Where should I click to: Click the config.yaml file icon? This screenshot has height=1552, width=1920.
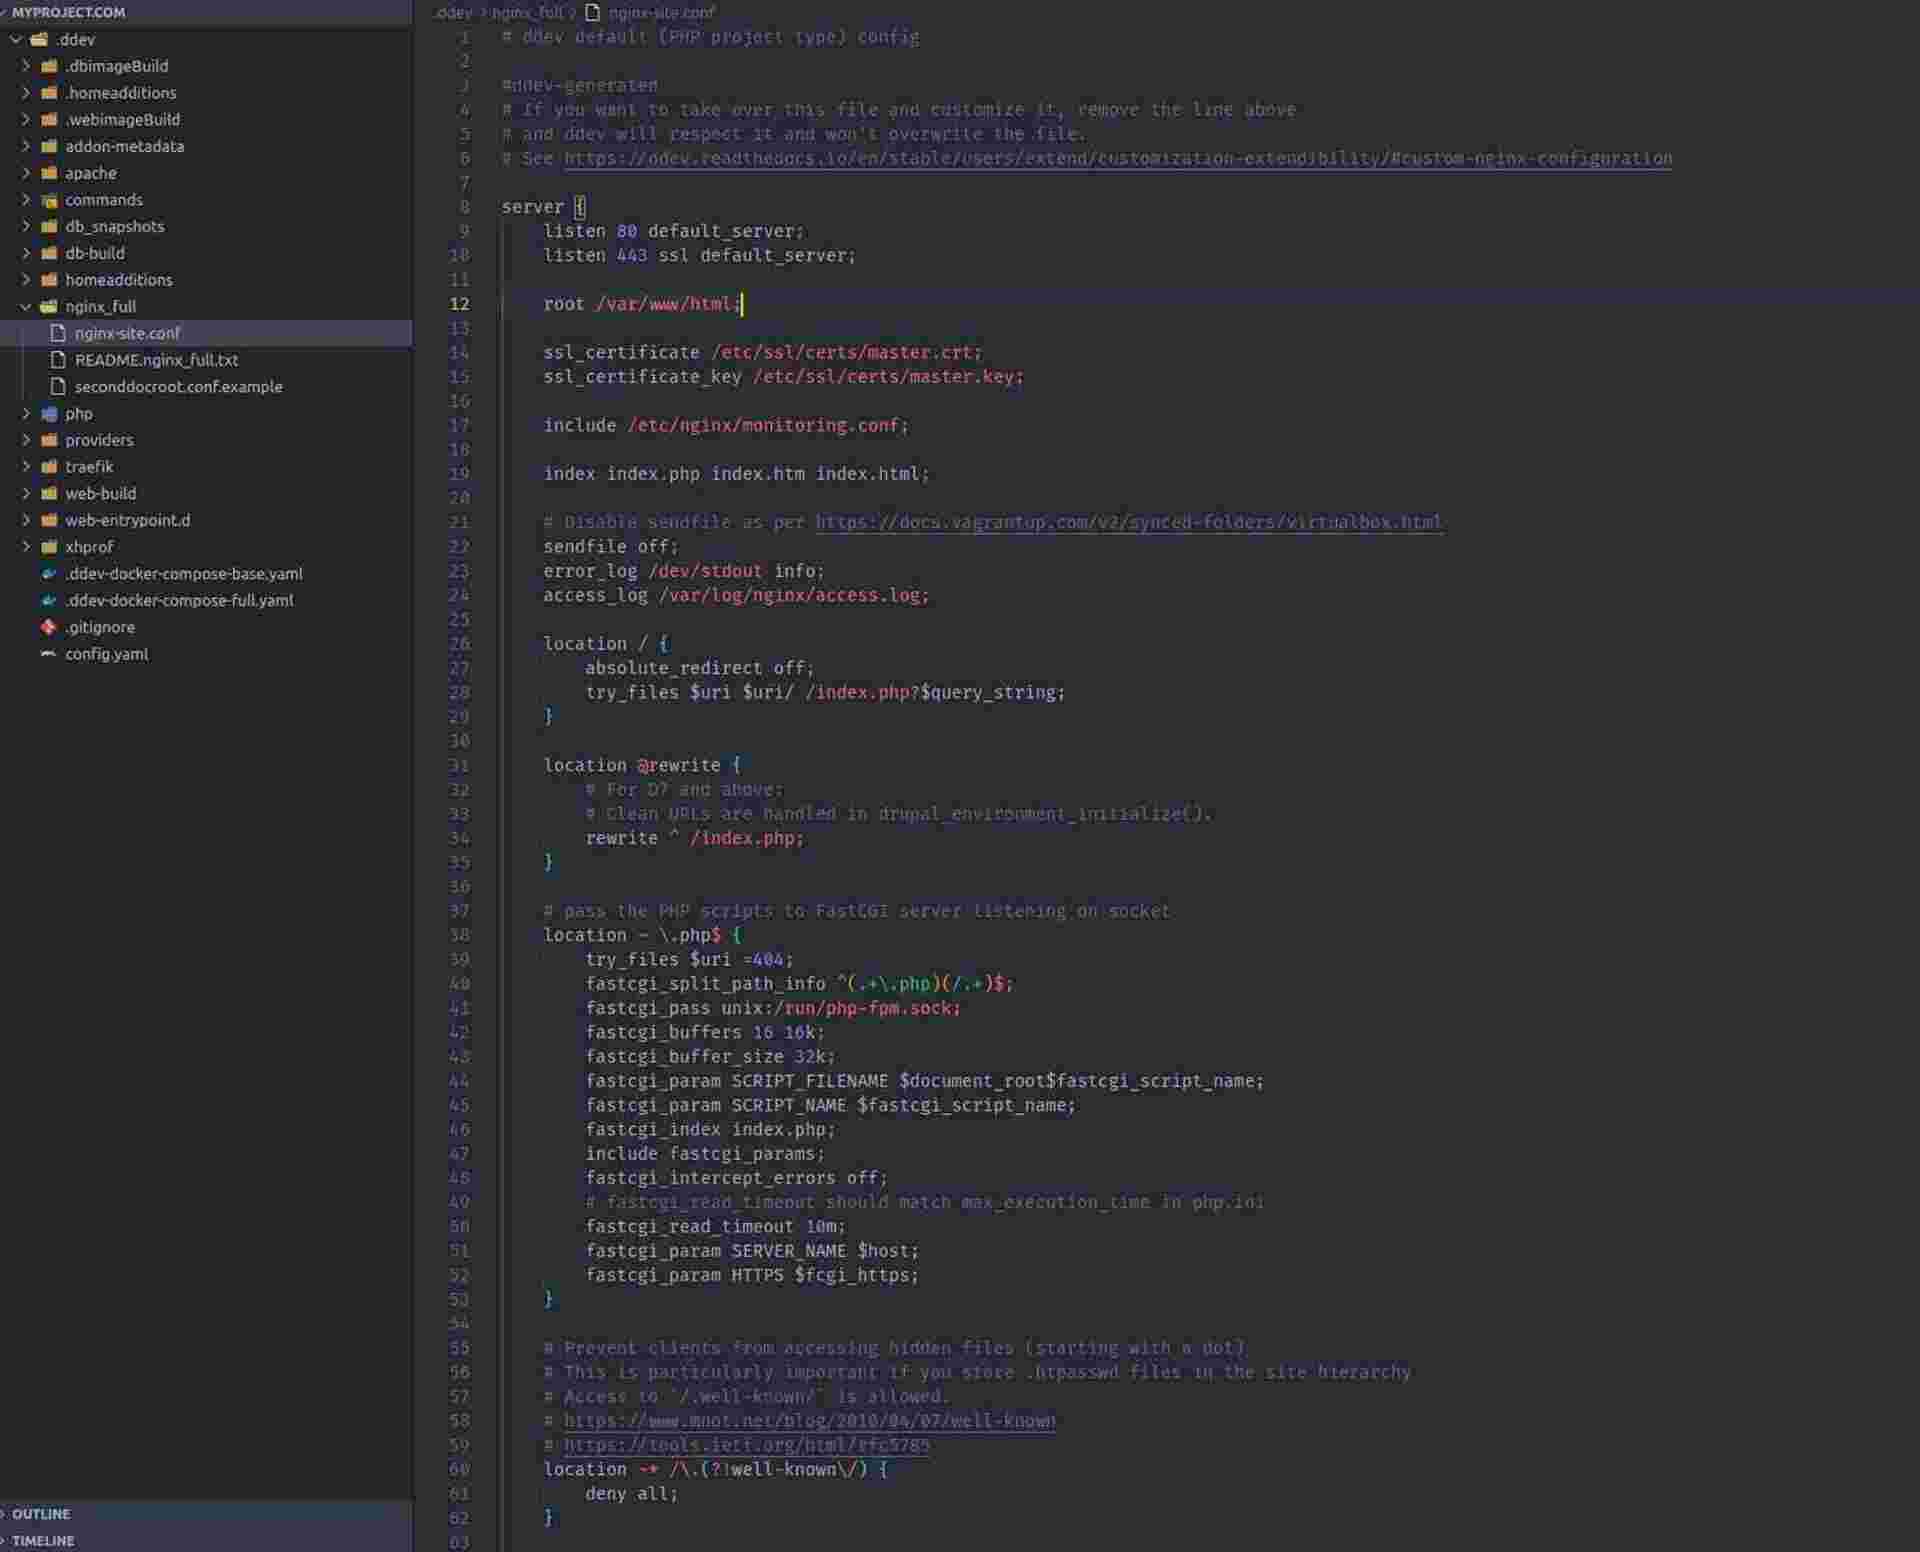(x=48, y=654)
